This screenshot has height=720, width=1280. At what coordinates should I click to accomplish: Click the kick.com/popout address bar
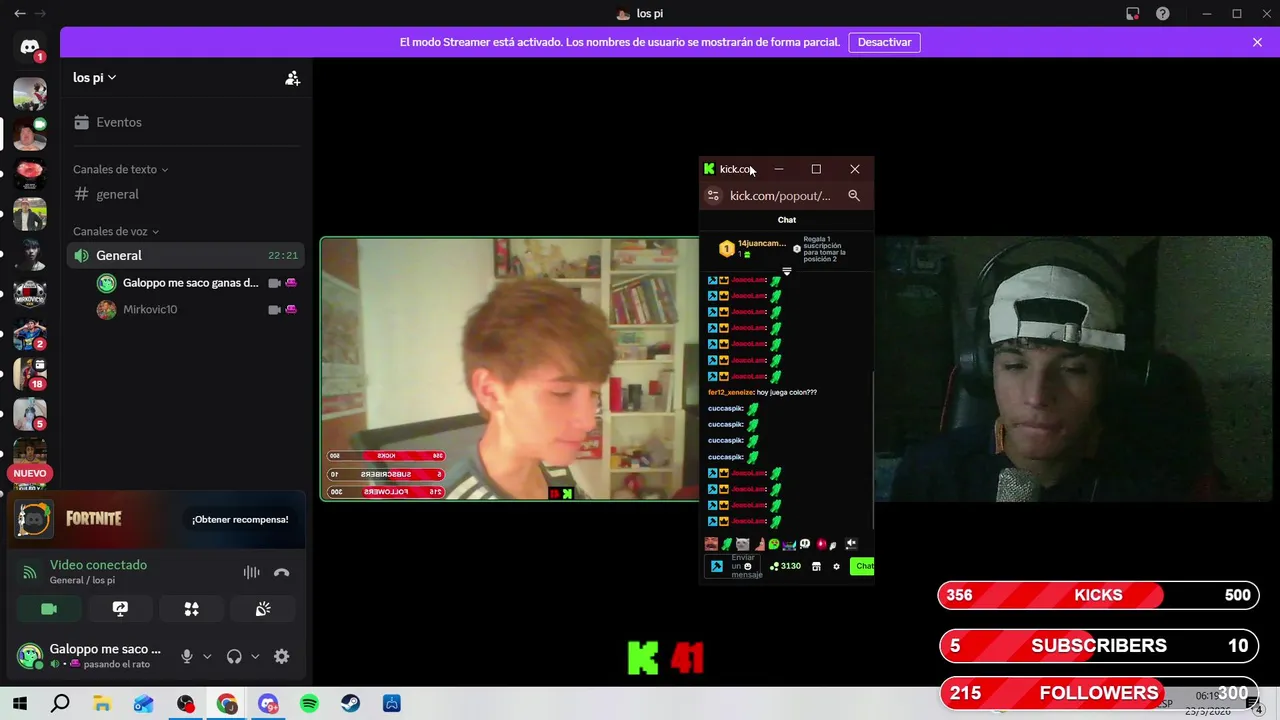click(780, 196)
